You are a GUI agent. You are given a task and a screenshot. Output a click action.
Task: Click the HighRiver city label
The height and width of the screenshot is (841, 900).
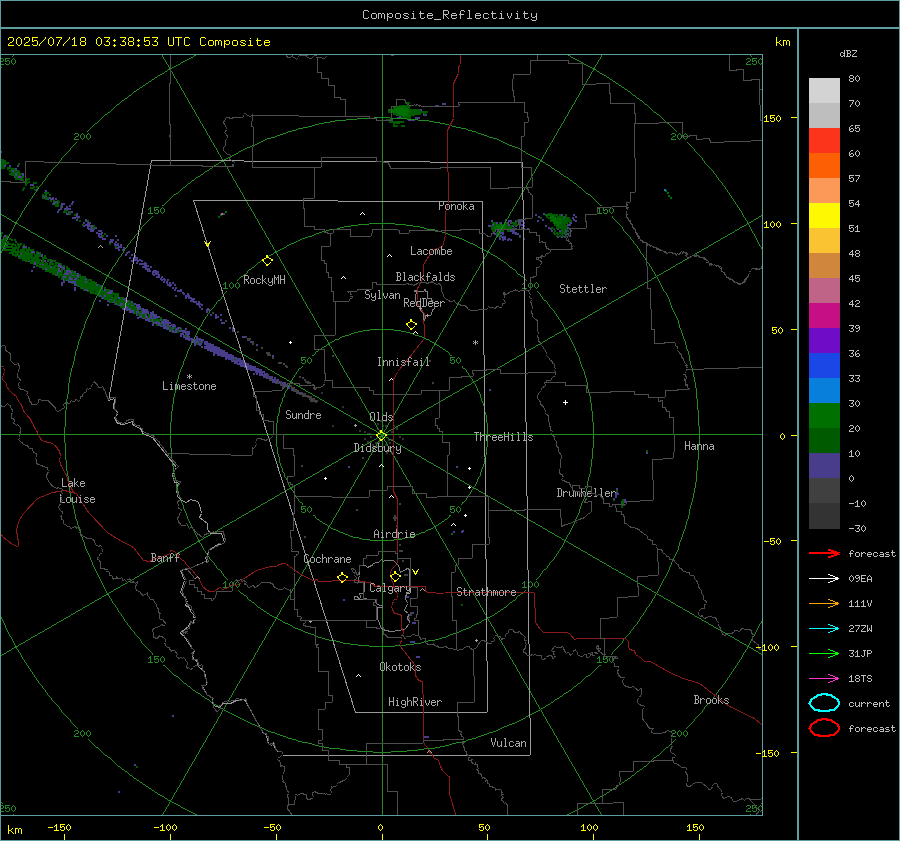415,702
